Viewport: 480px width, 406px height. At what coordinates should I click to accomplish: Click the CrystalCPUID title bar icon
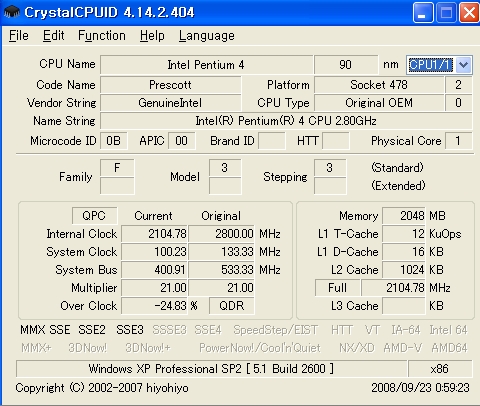[x=12, y=12]
